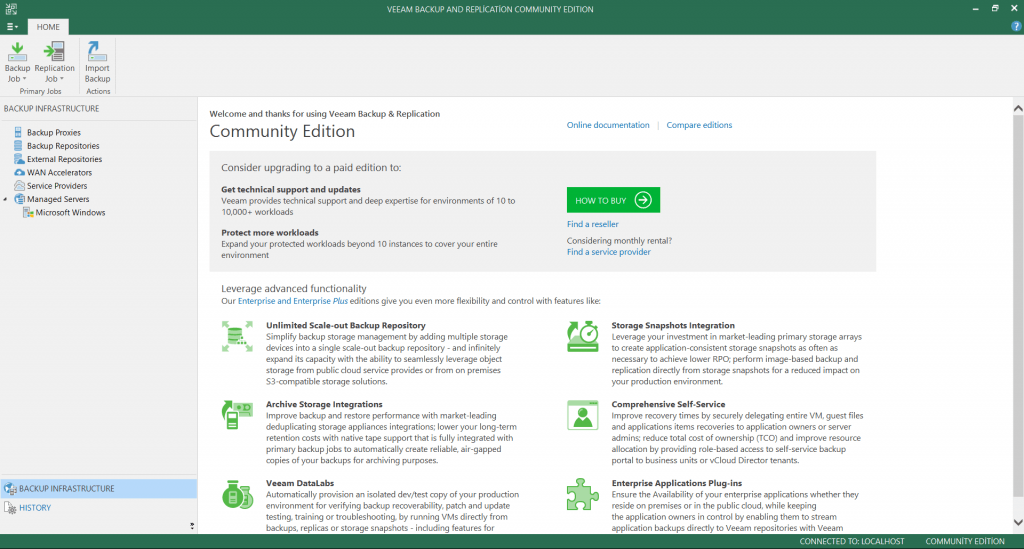Click the Replication Job ribbon icon
This screenshot has height=549, width=1024.
54,53
